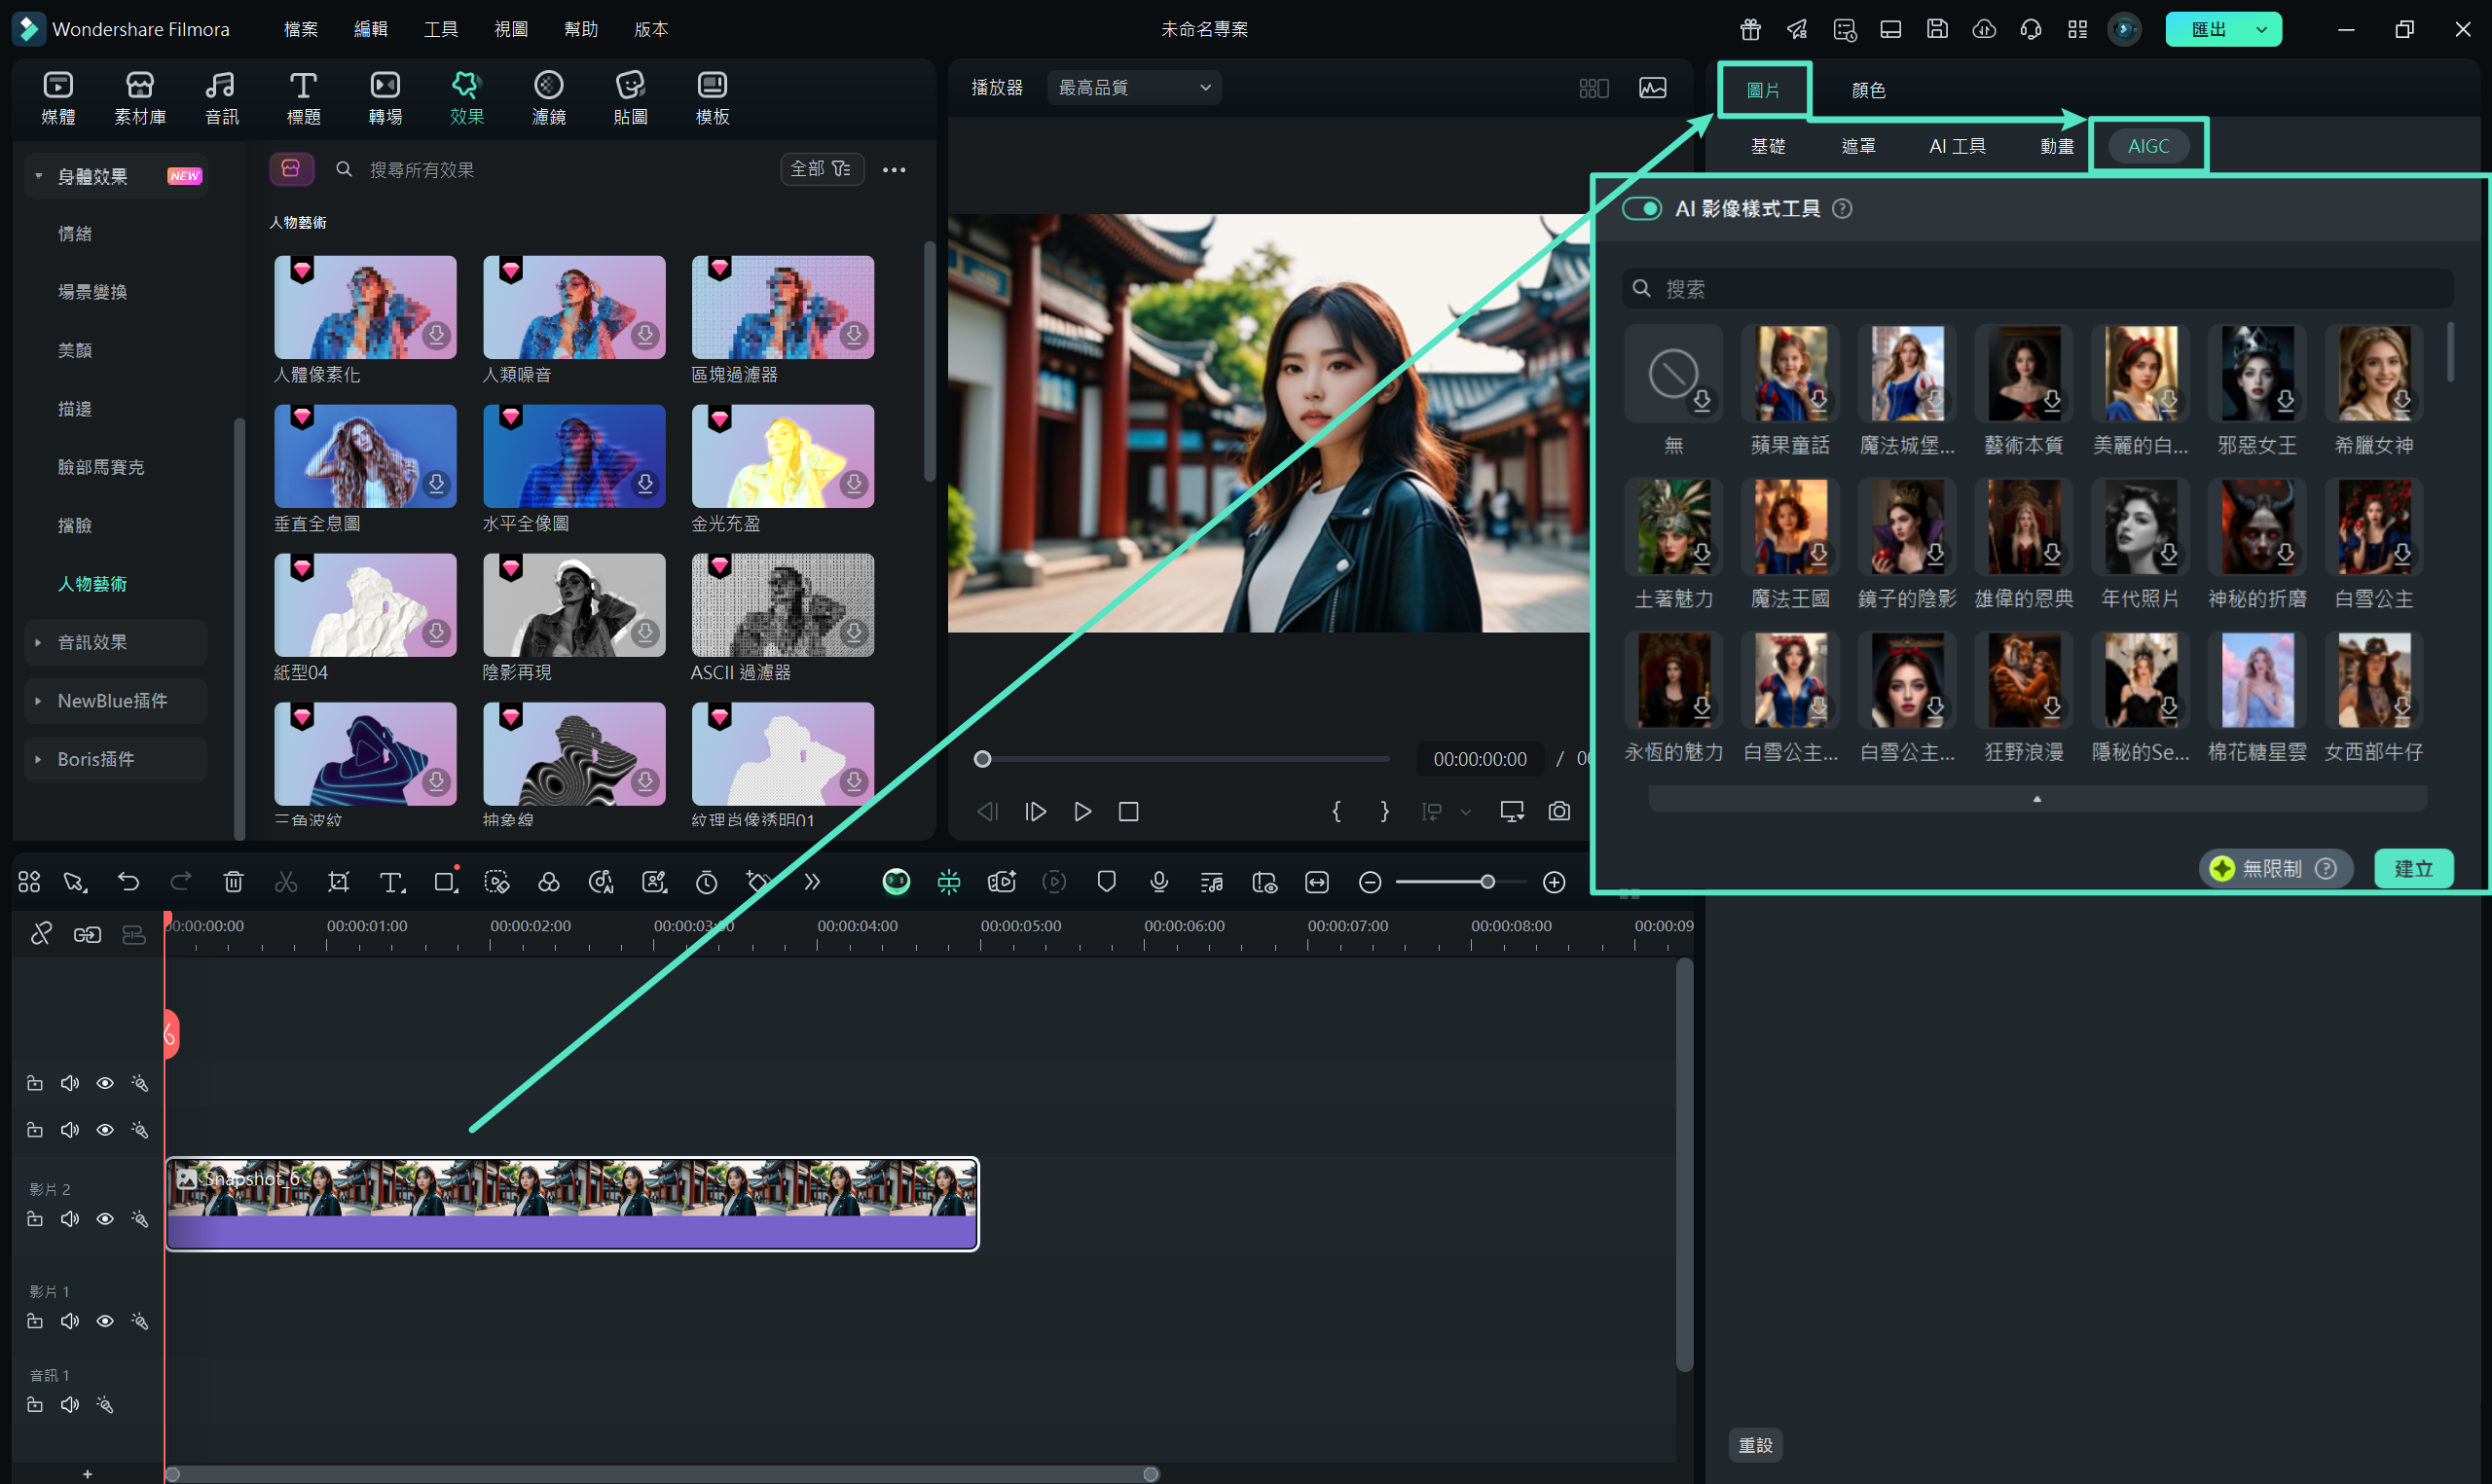Viewport: 2492px width, 1484px height.
Task: Open the 匯出 export dropdown arrow
Action: click(2261, 30)
